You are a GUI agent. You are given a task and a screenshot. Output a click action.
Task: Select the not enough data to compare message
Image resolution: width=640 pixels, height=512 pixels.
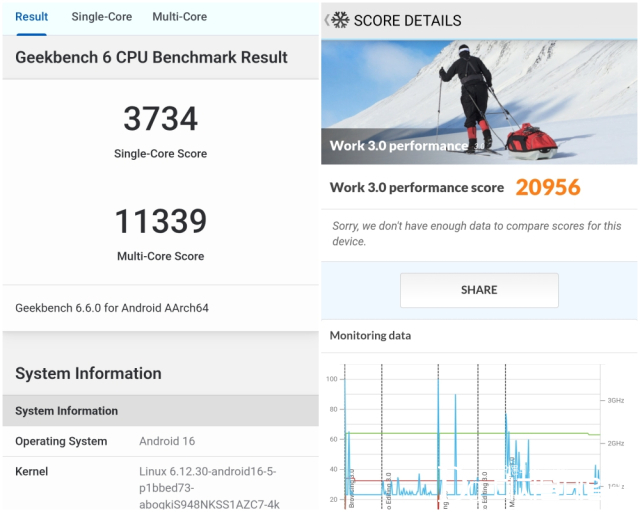point(477,234)
